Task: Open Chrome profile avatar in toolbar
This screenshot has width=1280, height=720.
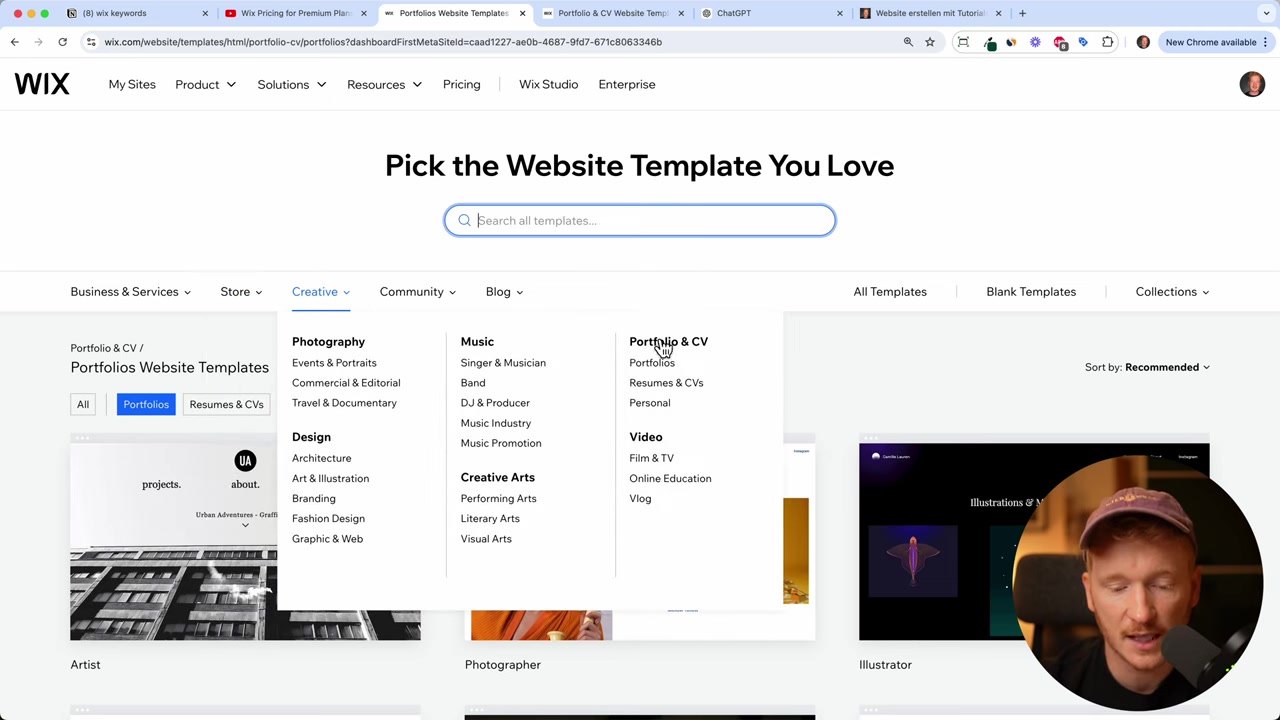Action: pyautogui.click(x=1143, y=42)
